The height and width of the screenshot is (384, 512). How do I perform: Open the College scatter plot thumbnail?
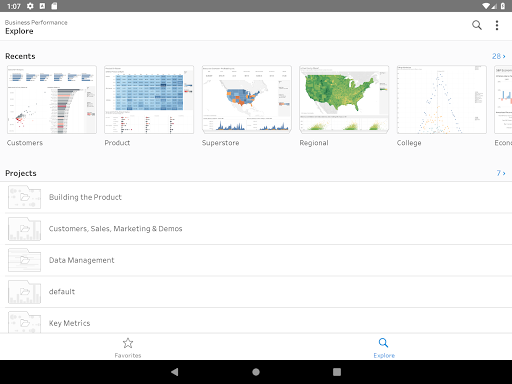click(x=442, y=100)
